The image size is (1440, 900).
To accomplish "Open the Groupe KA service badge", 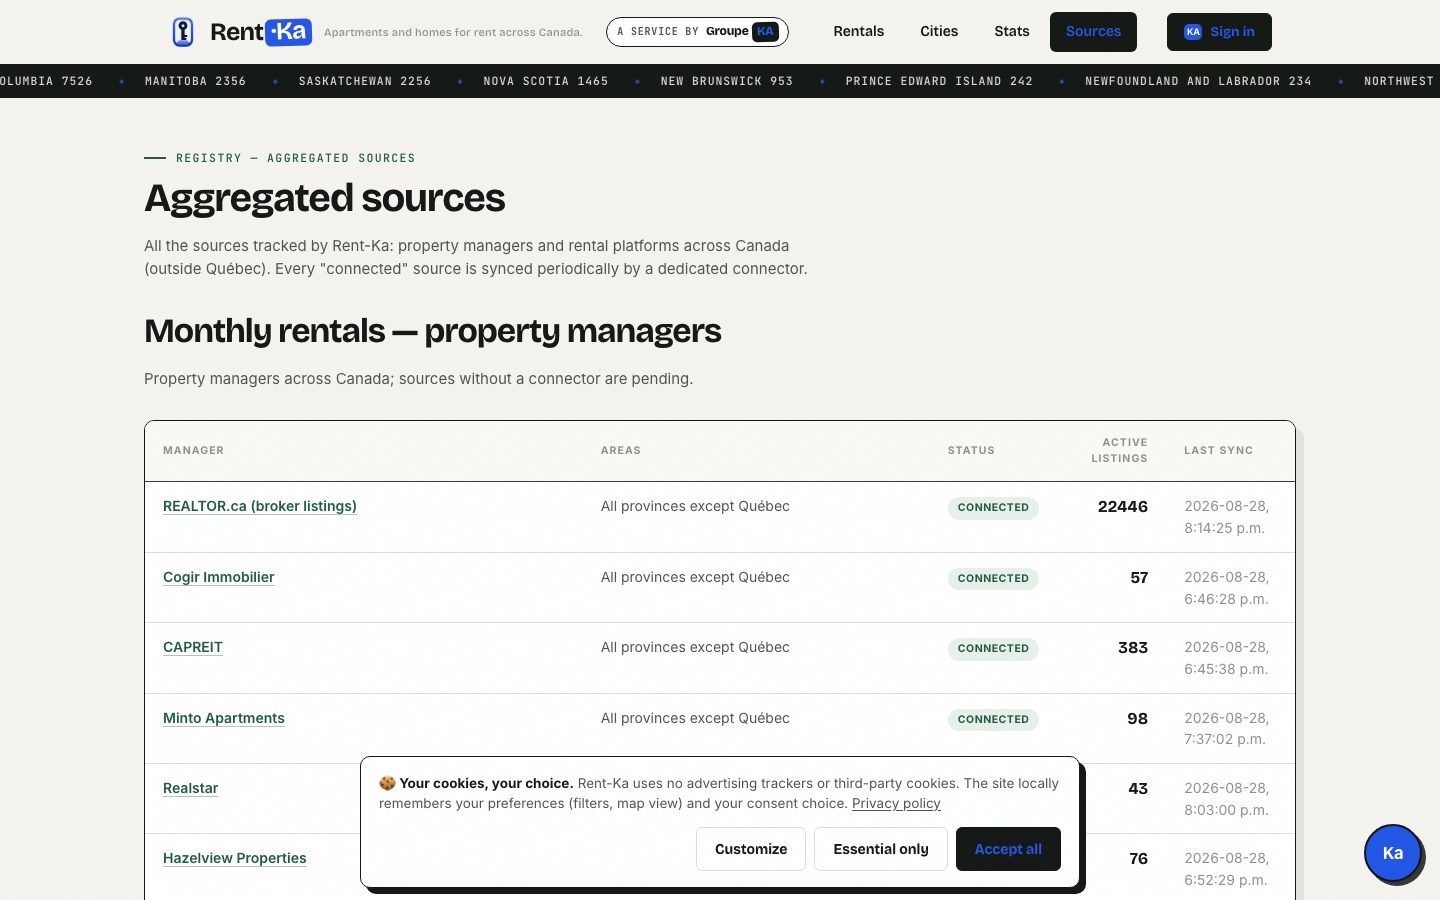I will coord(697,32).
